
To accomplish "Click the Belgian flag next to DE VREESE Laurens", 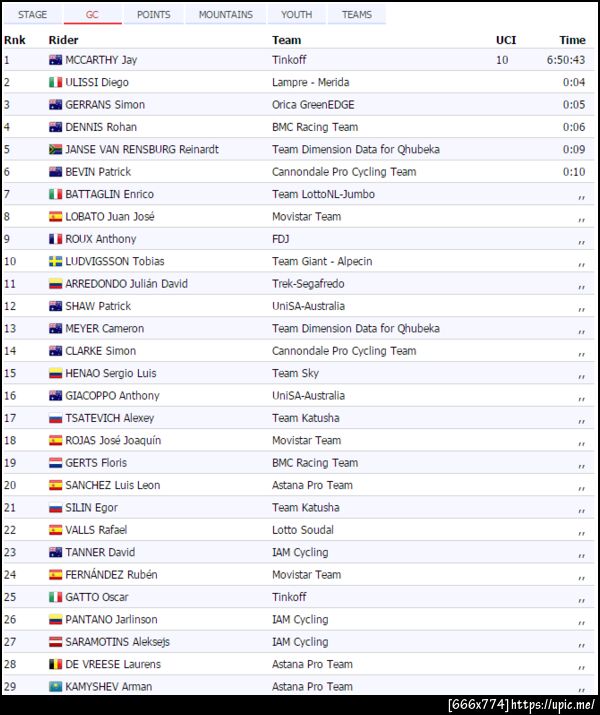I will tap(56, 664).
